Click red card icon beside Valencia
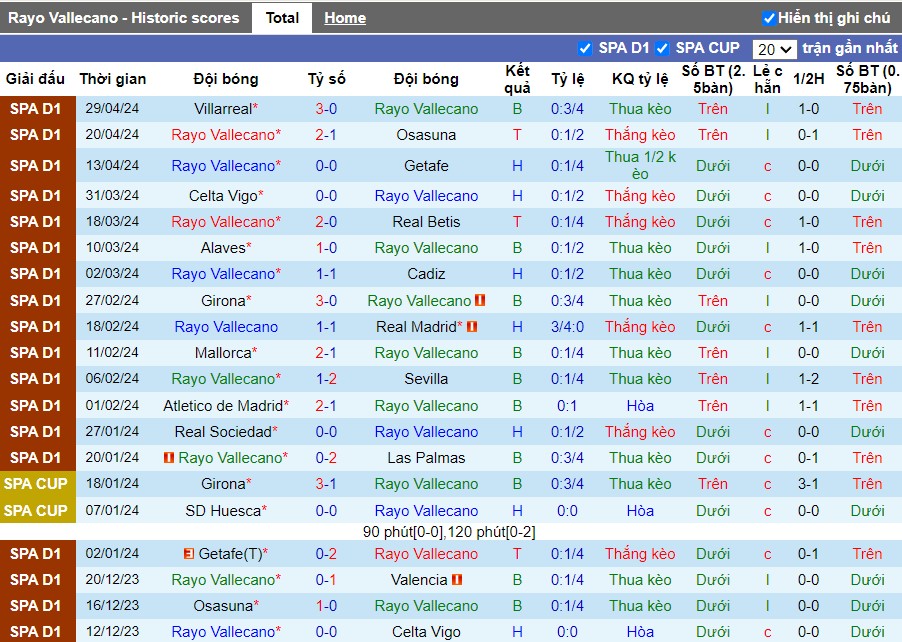Viewport: 902px width, 642px height. tap(457, 580)
